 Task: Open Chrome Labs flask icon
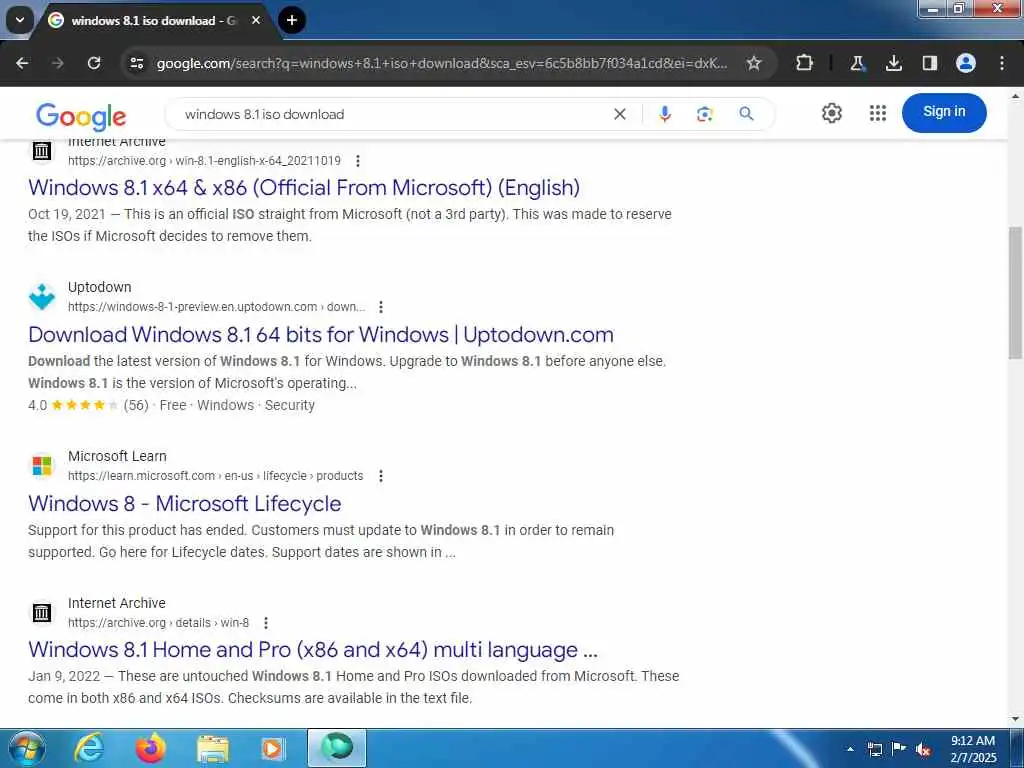click(x=857, y=63)
